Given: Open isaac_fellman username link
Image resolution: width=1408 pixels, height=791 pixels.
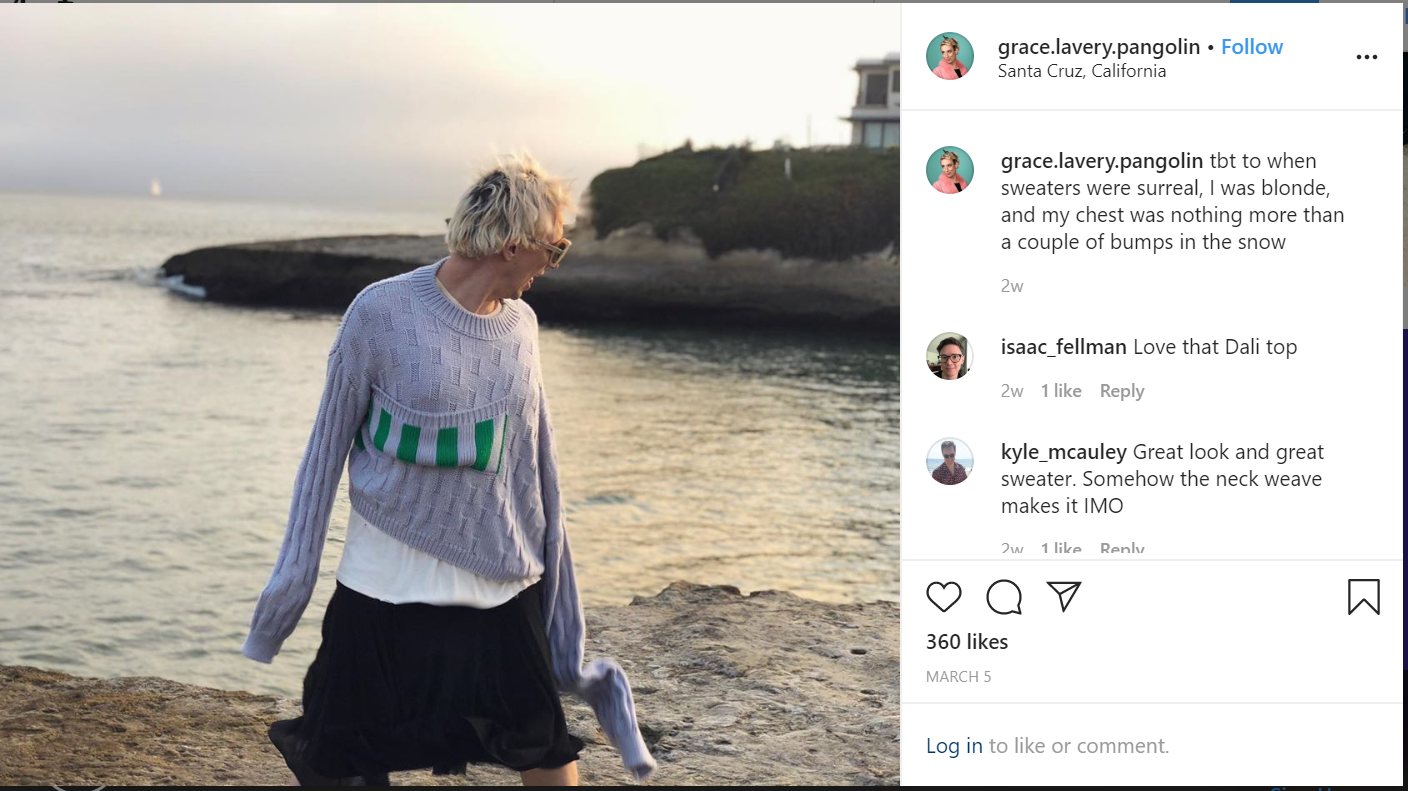Looking at the screenshot, I should (x=1064, y=347).
